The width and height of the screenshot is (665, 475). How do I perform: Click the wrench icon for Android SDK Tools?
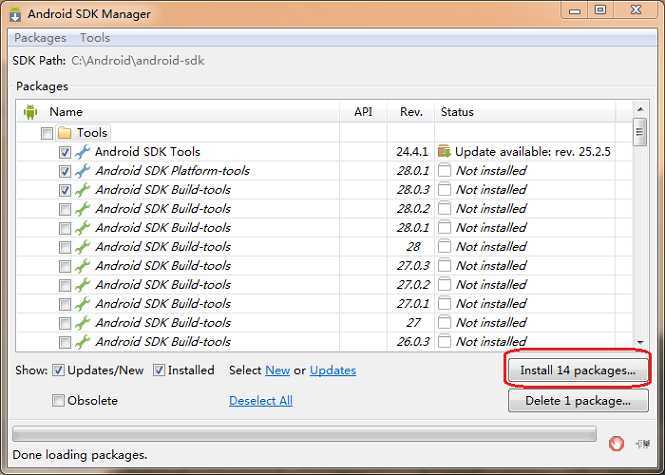(83, 152)
